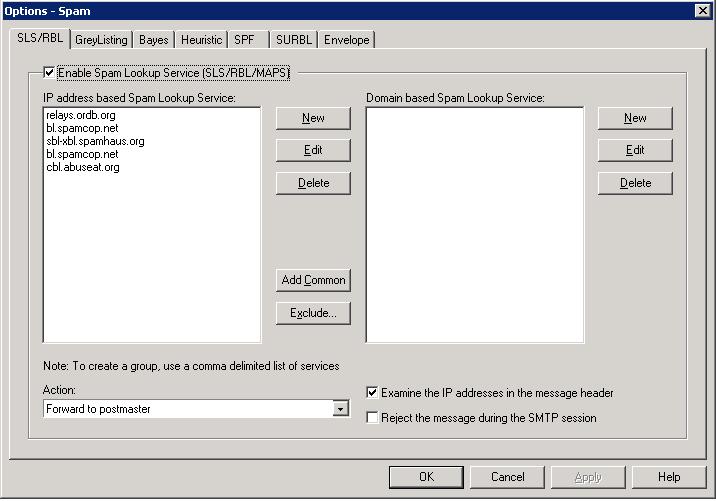Screen dimensions: 716x501
Task: Select sbl-xbl.spamhaus.org entry
Action: [x=95, y=141]
